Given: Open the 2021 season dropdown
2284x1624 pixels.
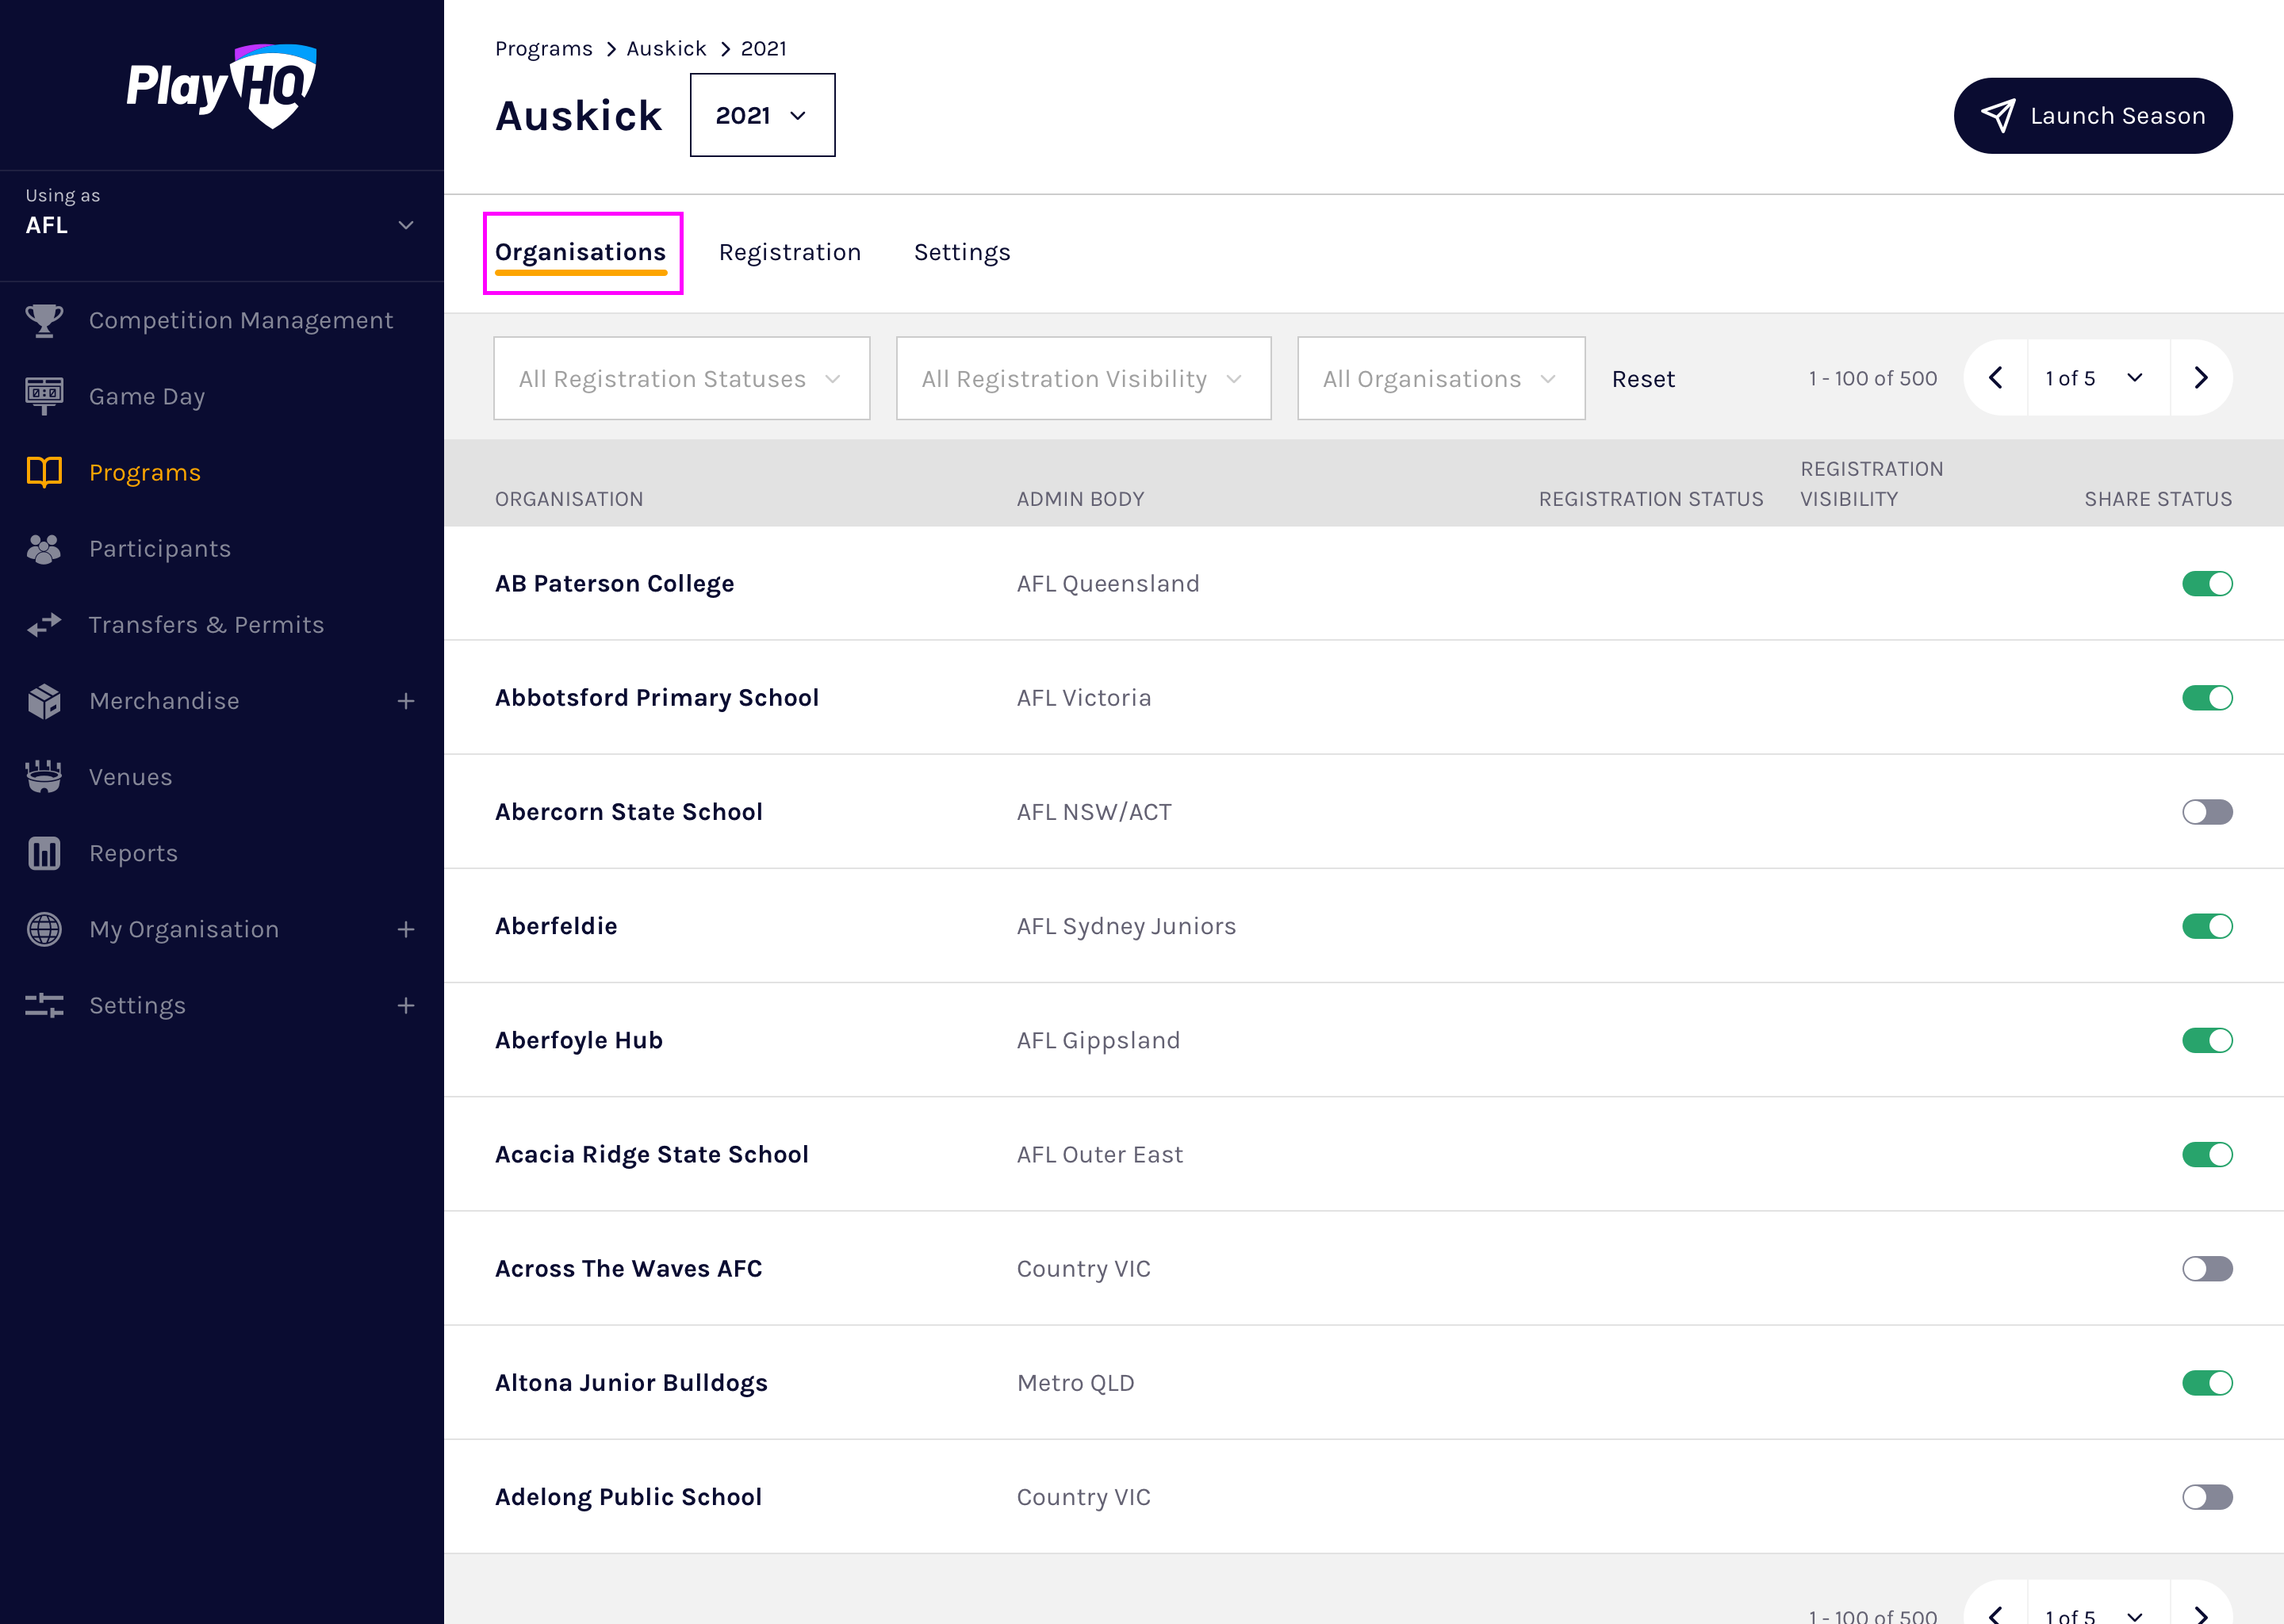Looking at the screenshot, I should (x=762, y=115).
